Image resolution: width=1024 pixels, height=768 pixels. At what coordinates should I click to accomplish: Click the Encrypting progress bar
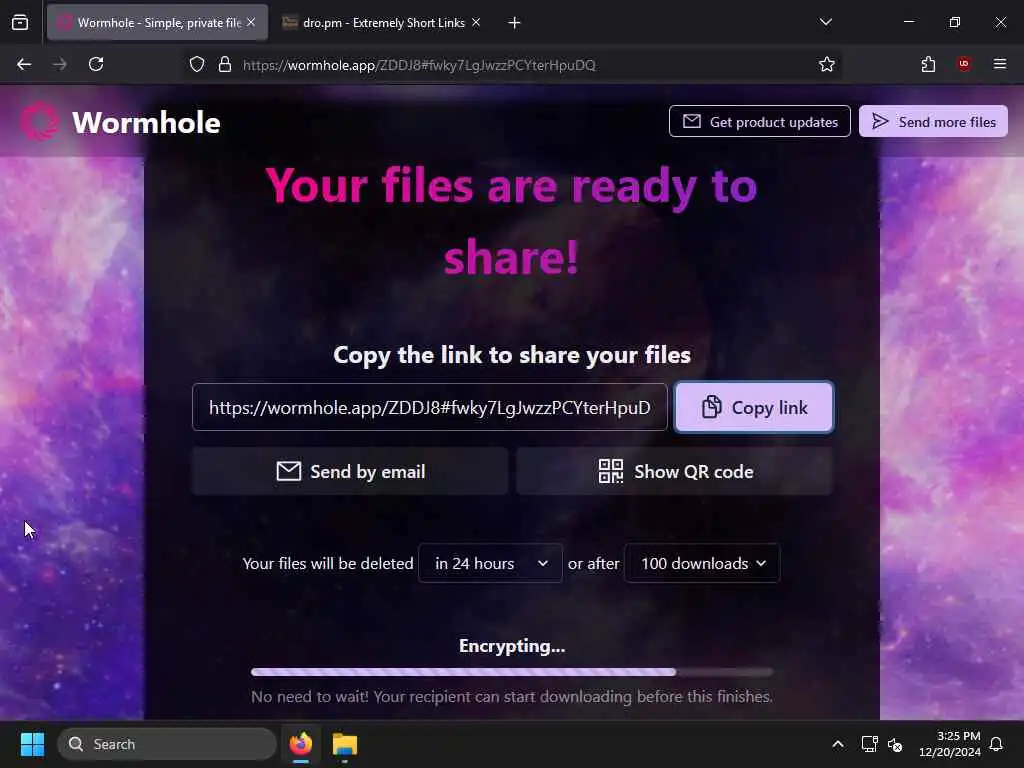(x=512, y=671)
